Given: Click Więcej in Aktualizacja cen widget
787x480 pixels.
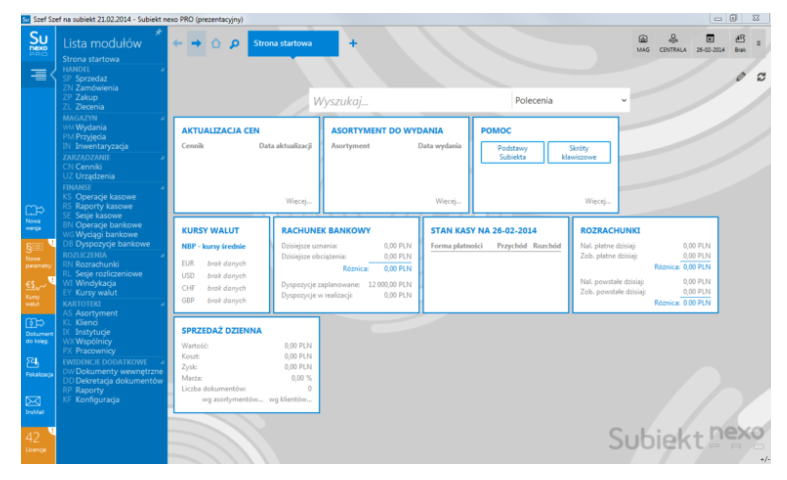Looking at the screenshot, I should tap(299, 201).
